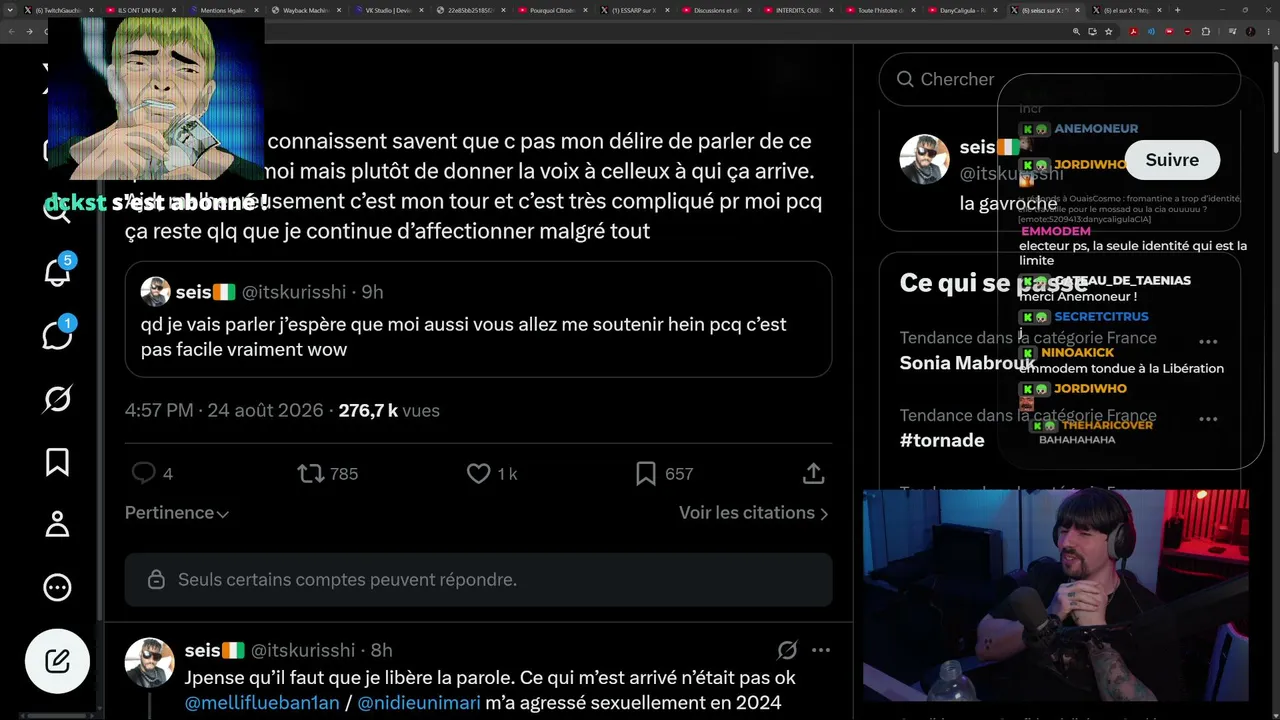Screen dimensions: 1280x720
Task: Switch to the Wayback Machine browser tab
Action: point(307,10)
